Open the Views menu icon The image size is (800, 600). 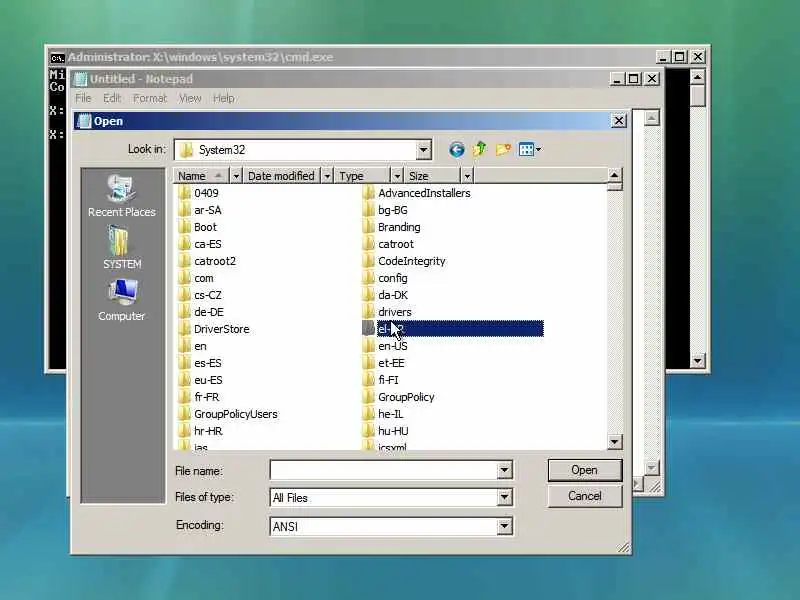526,149
